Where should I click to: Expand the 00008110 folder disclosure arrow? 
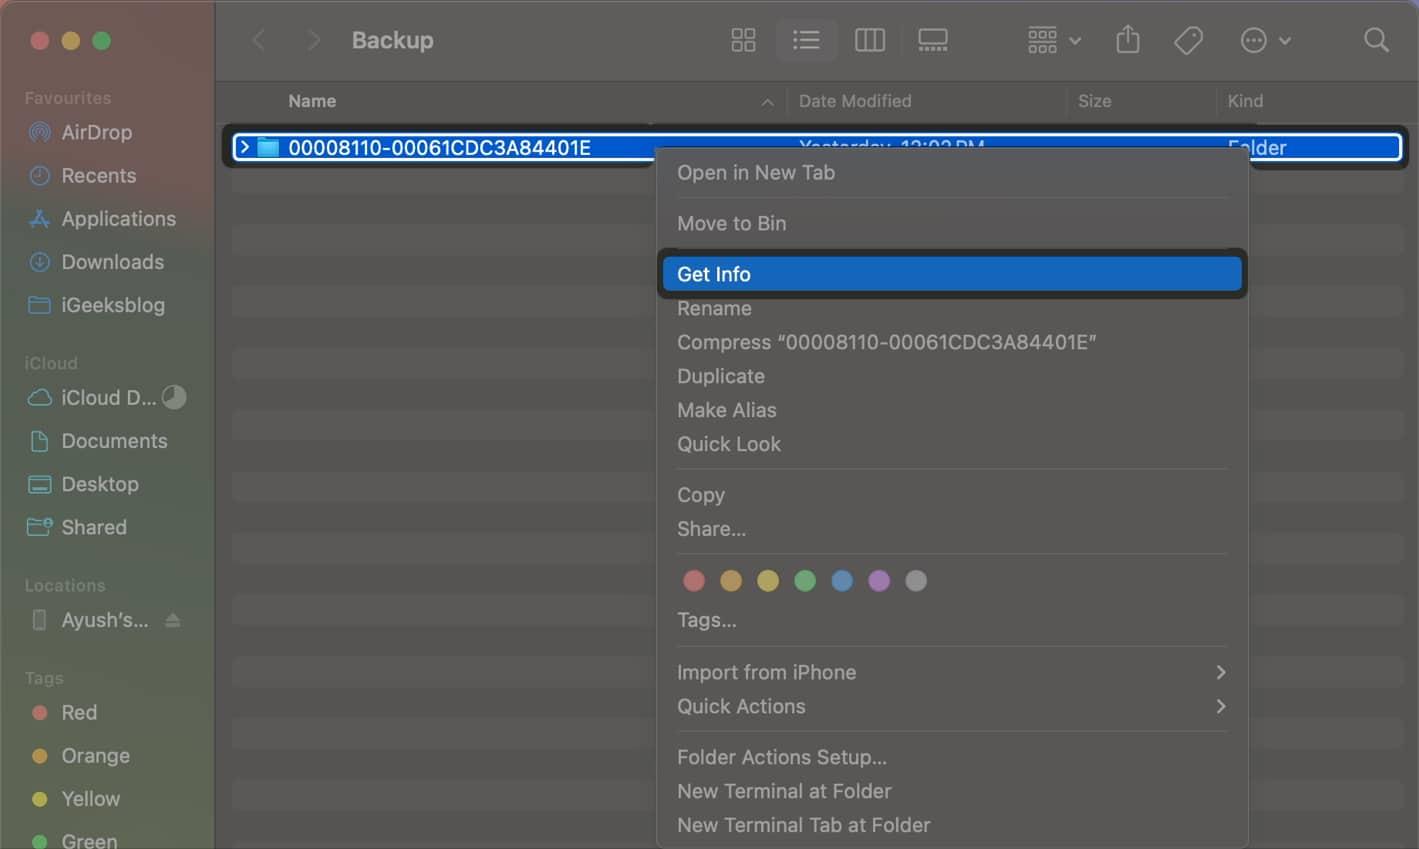pos(244,147)
